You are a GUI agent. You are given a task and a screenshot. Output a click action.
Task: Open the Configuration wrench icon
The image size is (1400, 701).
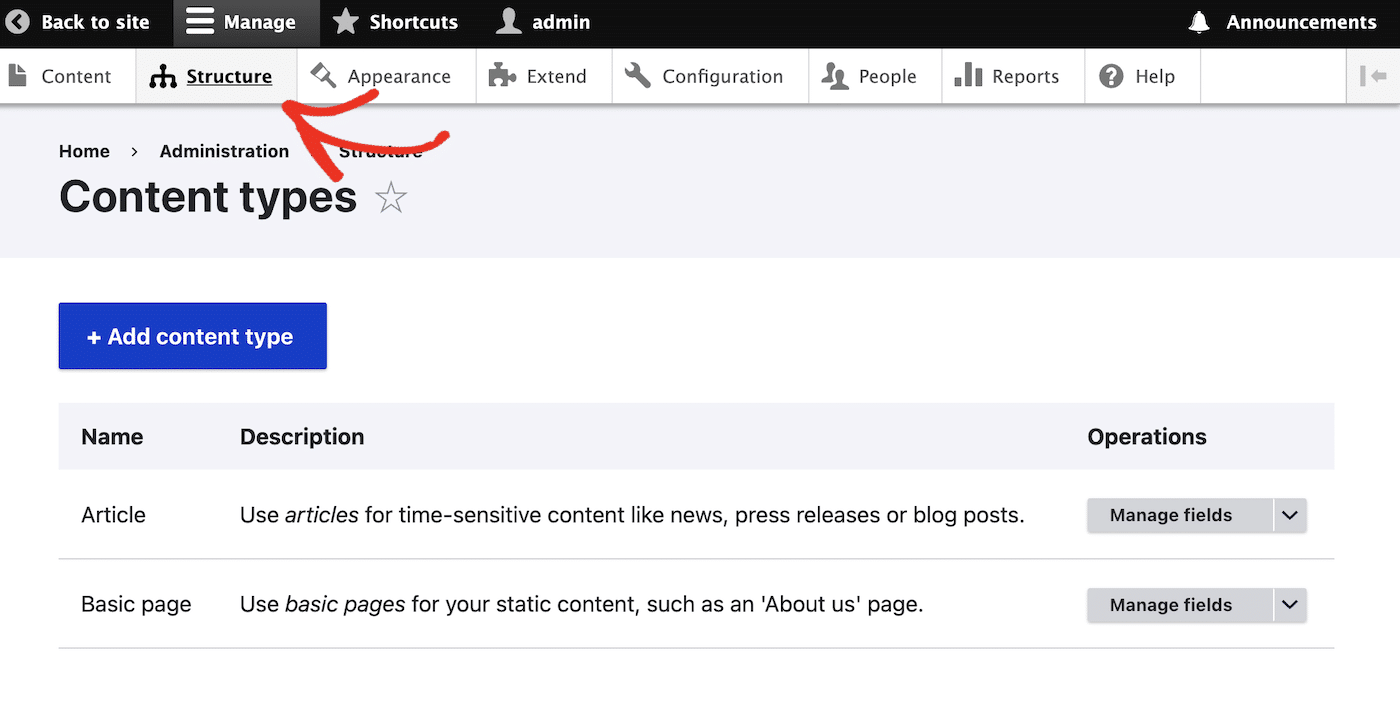639,75
